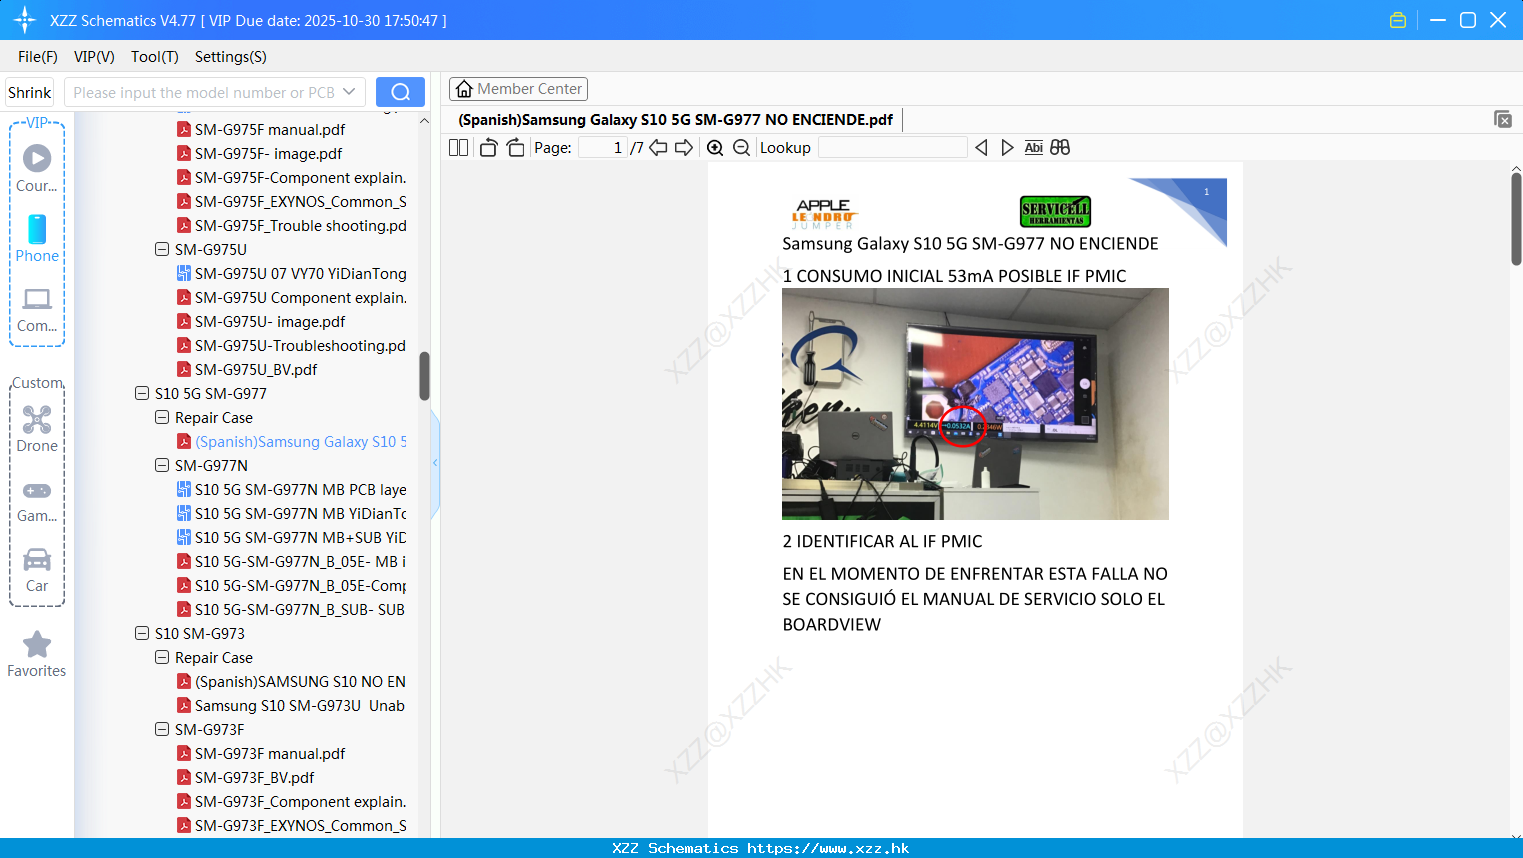Click the PDF viewer vertical scrollbar thumb

coord(1516,218)
